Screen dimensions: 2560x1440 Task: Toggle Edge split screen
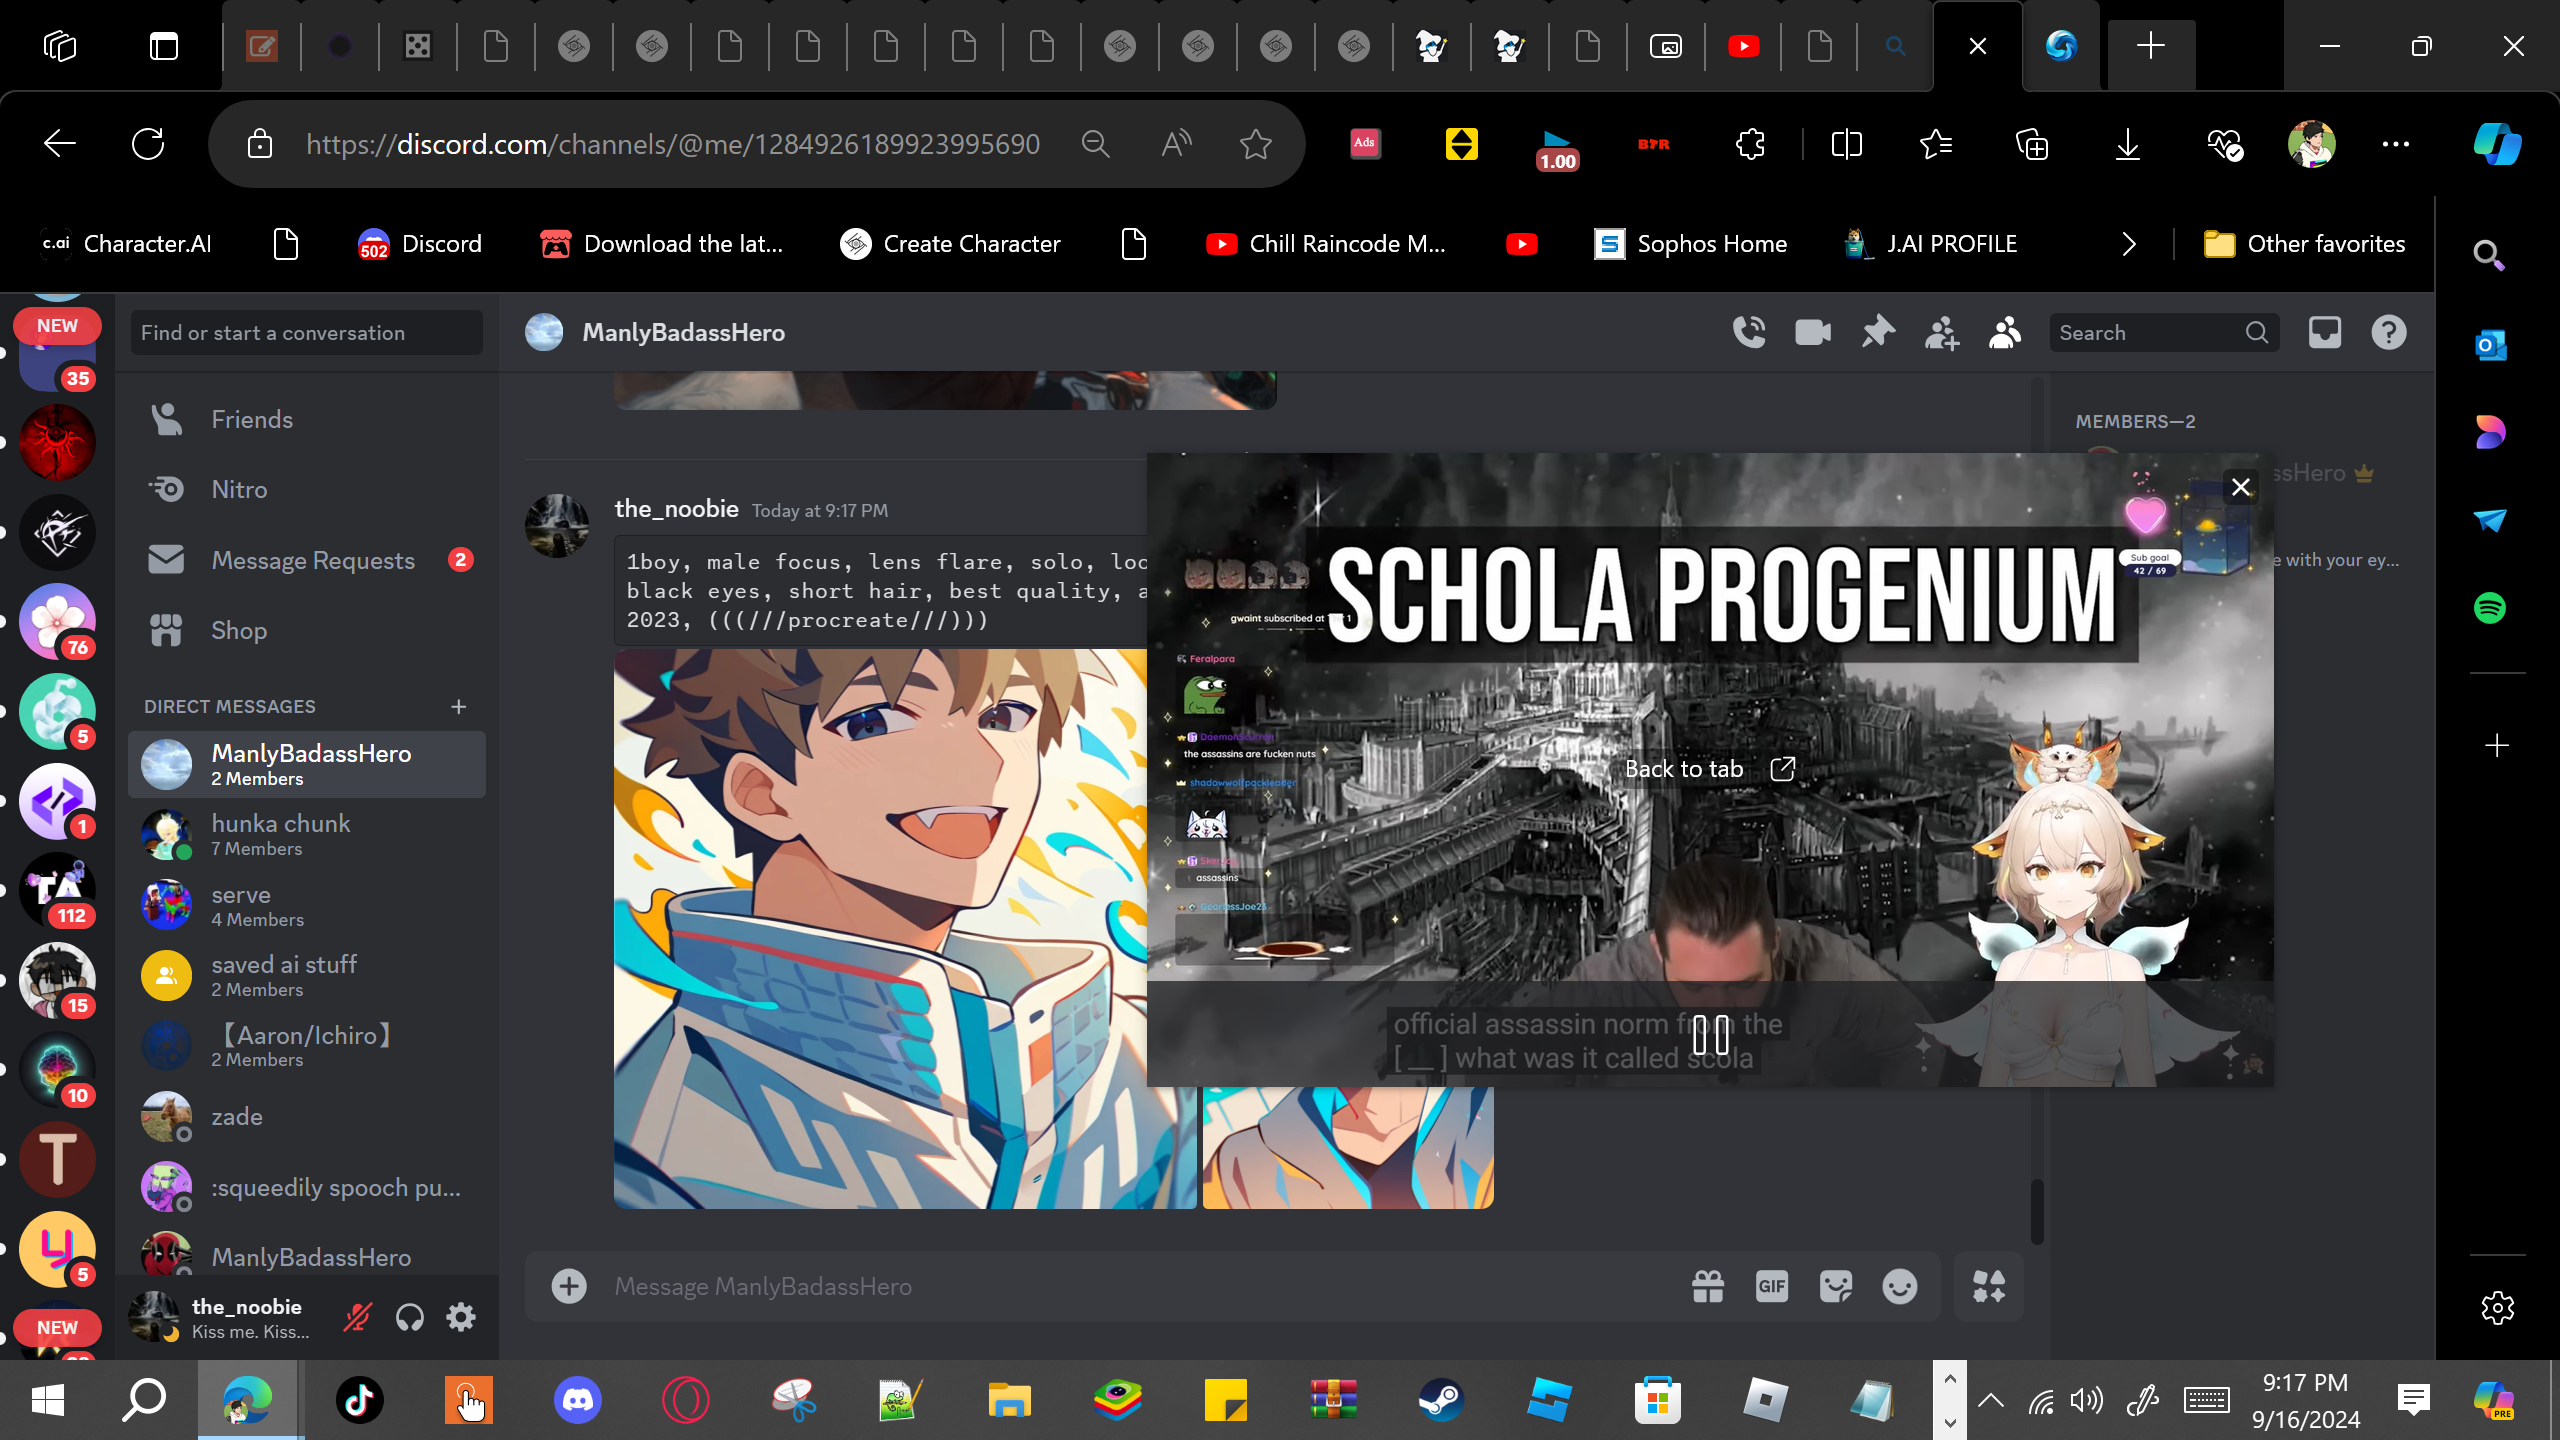[x=1846, y=144]
